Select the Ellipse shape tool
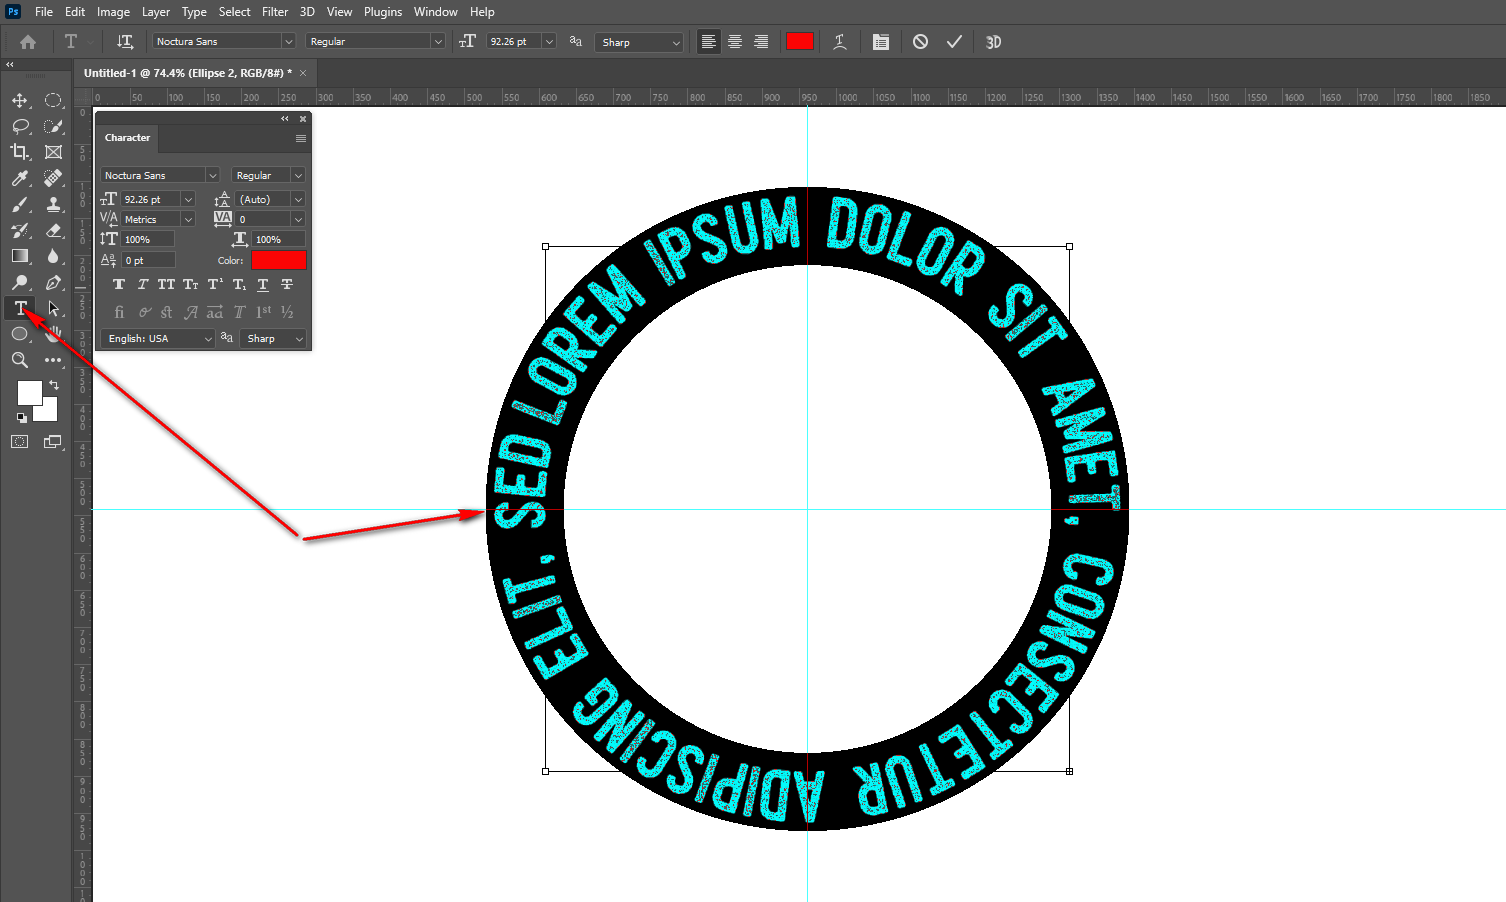The width and height of the screenshot is (1506, 902). coord(20,334)
